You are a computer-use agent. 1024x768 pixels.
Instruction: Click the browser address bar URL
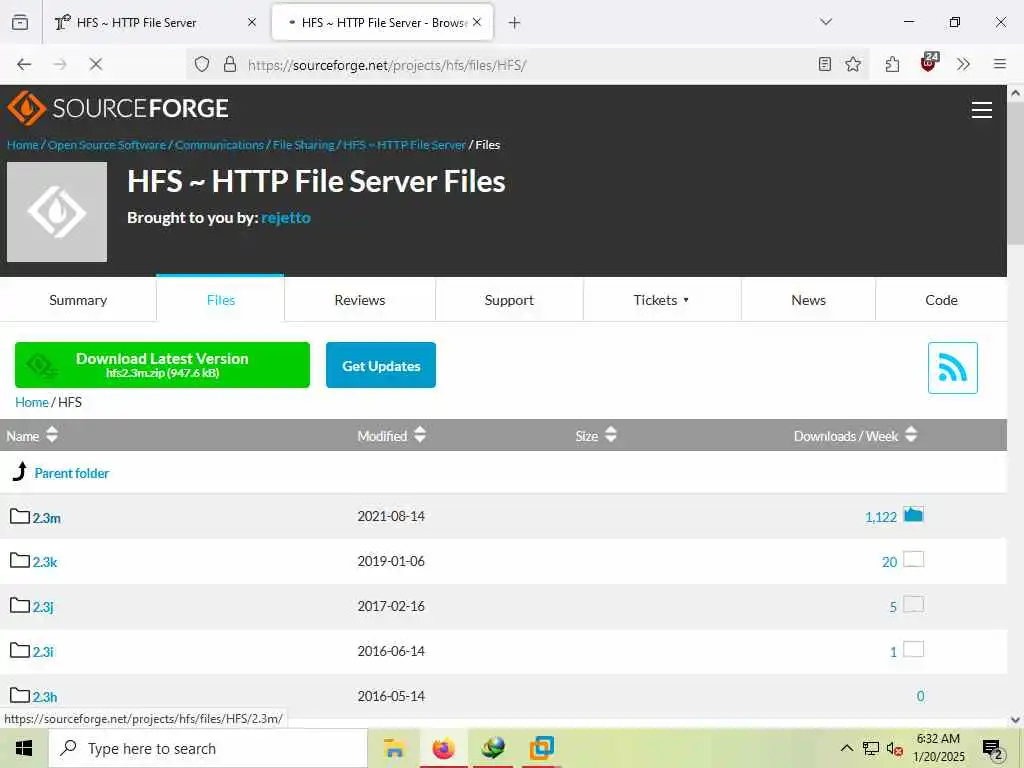tap(387, 65)
